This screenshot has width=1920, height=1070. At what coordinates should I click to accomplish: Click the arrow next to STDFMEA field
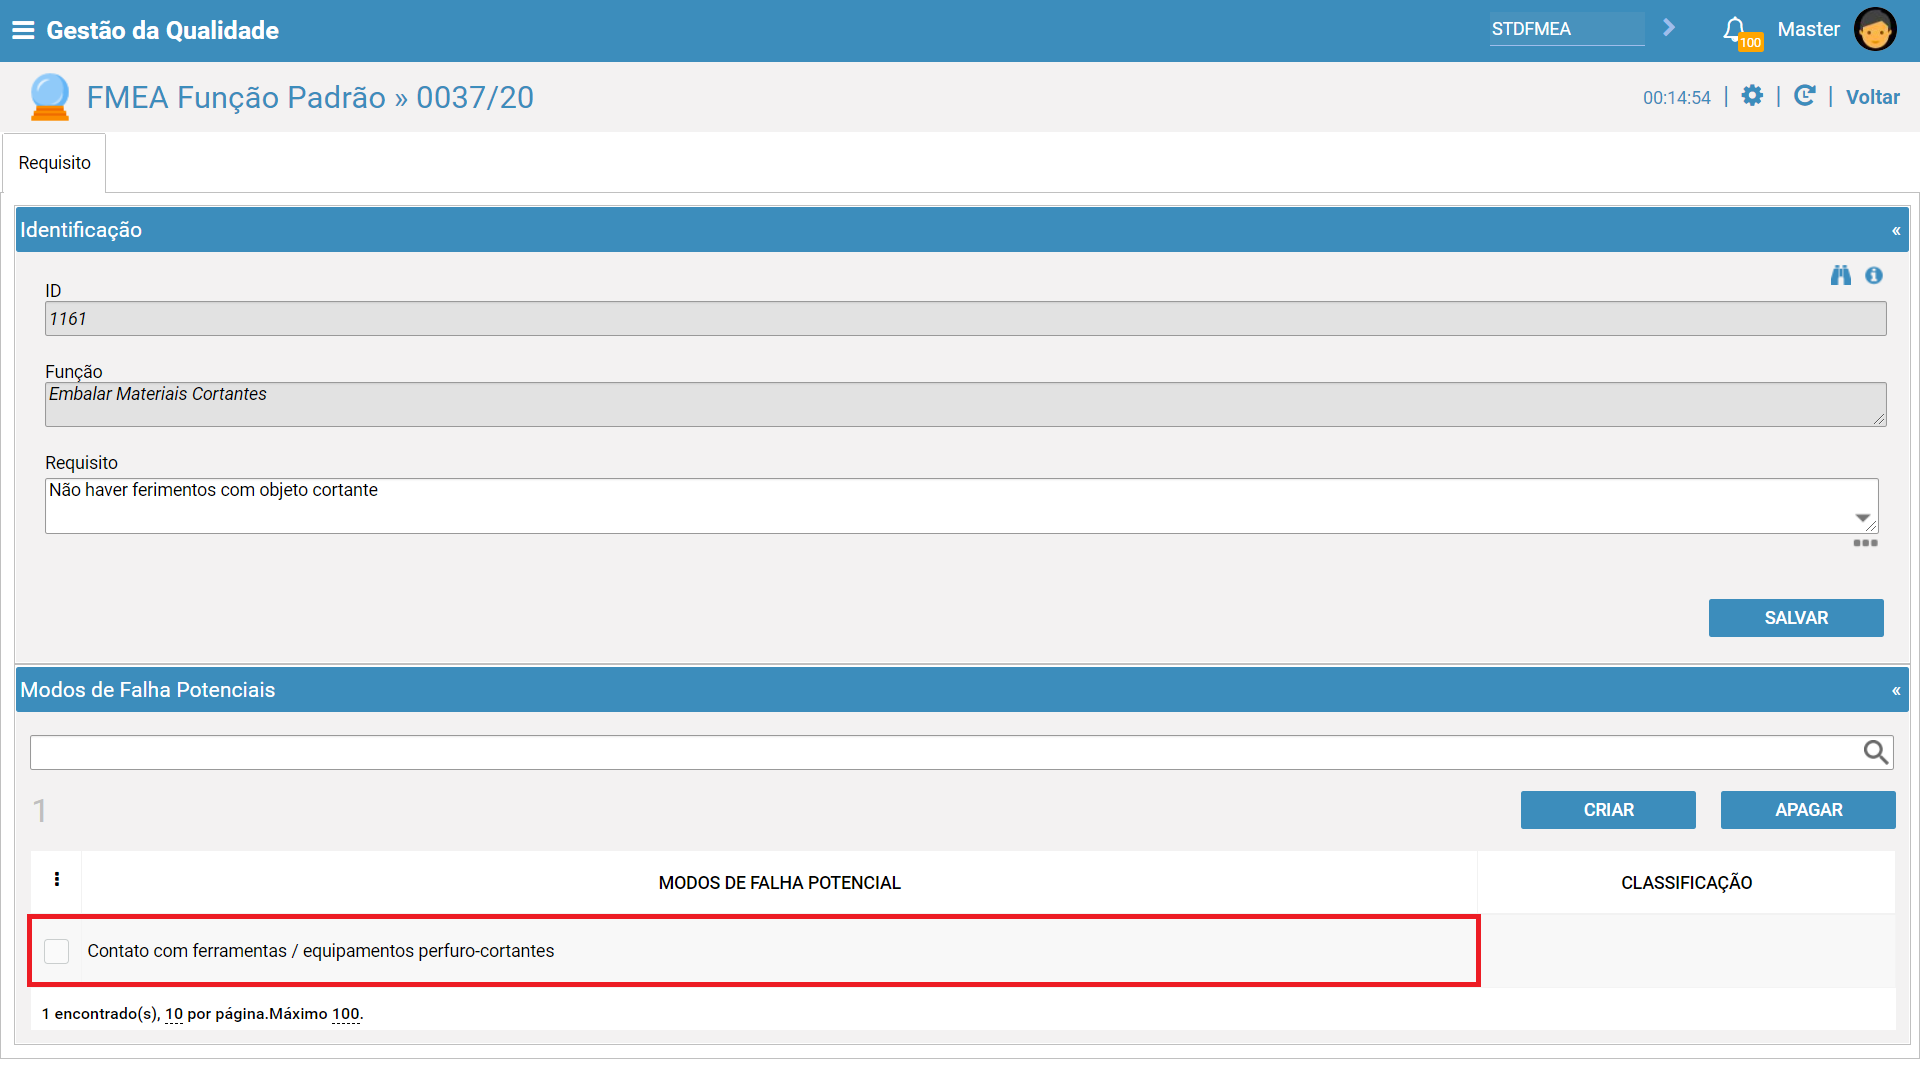tap(1669, 28)
